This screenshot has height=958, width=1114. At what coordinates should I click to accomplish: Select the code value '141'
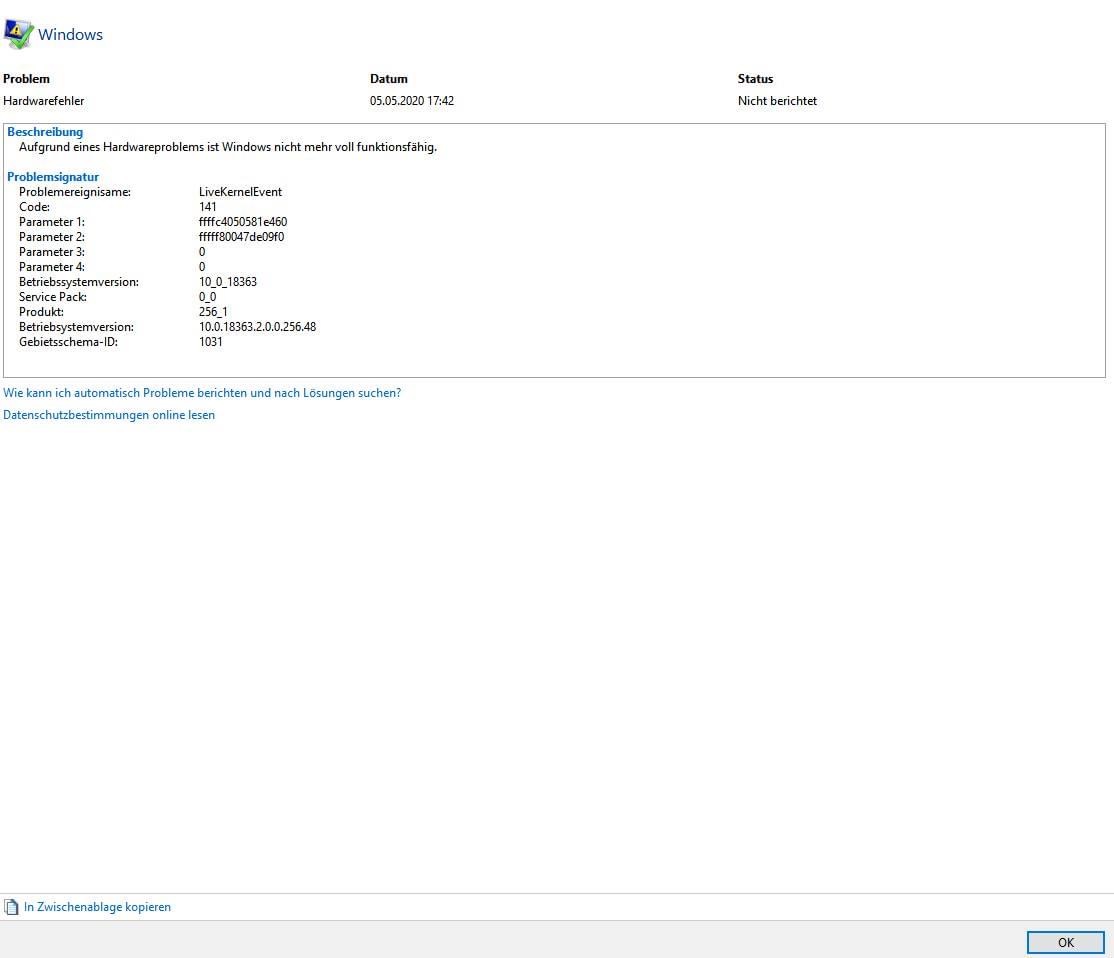point(207,207)
